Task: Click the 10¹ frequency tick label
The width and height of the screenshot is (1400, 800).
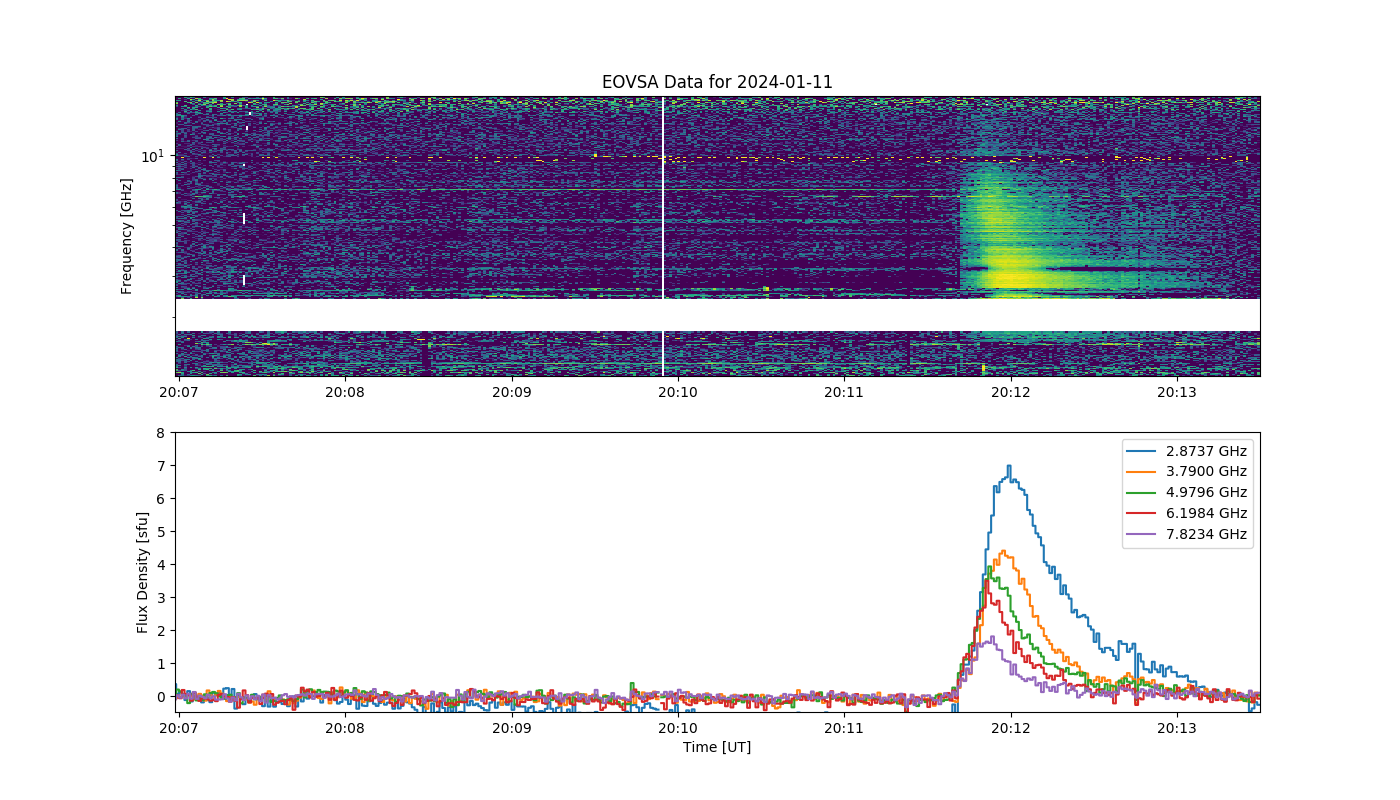Action: 153,156
